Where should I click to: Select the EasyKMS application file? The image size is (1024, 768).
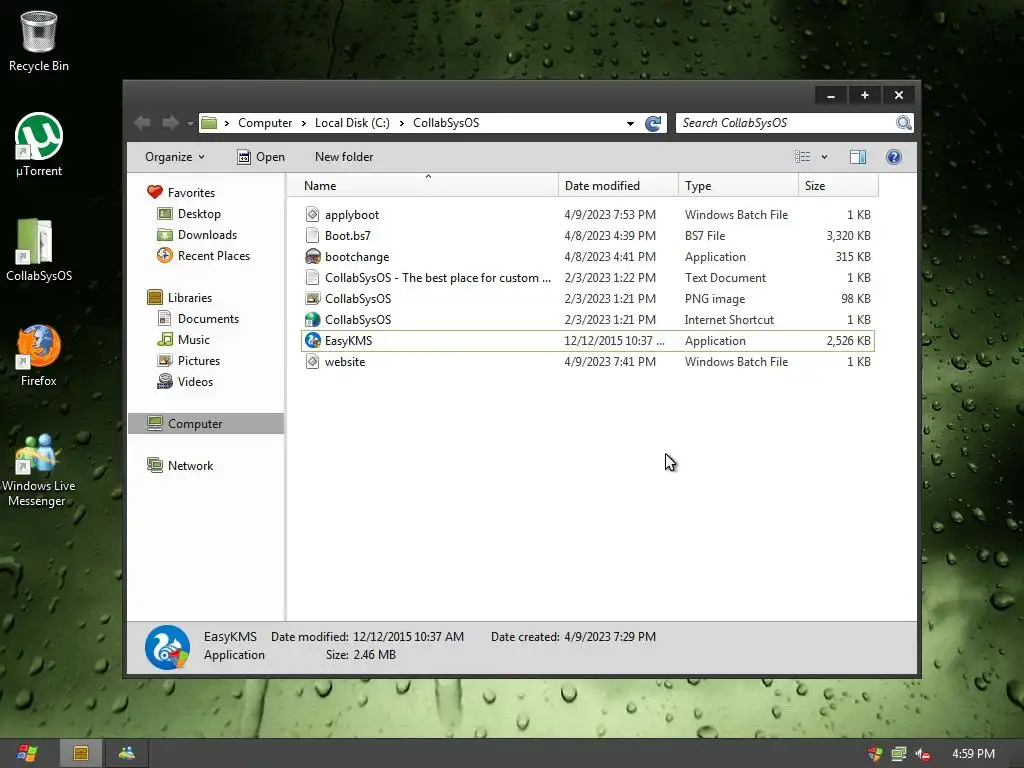(x=588, y=340)
